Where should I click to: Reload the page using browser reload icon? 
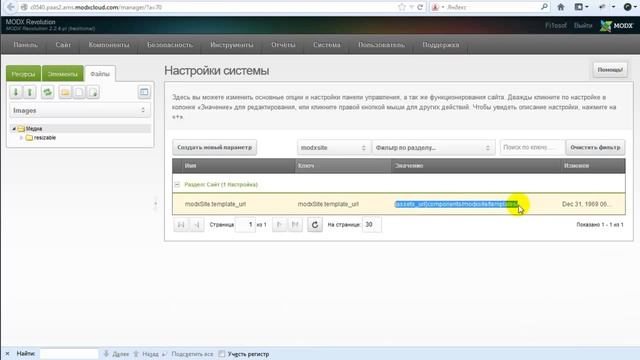point(420,7)
